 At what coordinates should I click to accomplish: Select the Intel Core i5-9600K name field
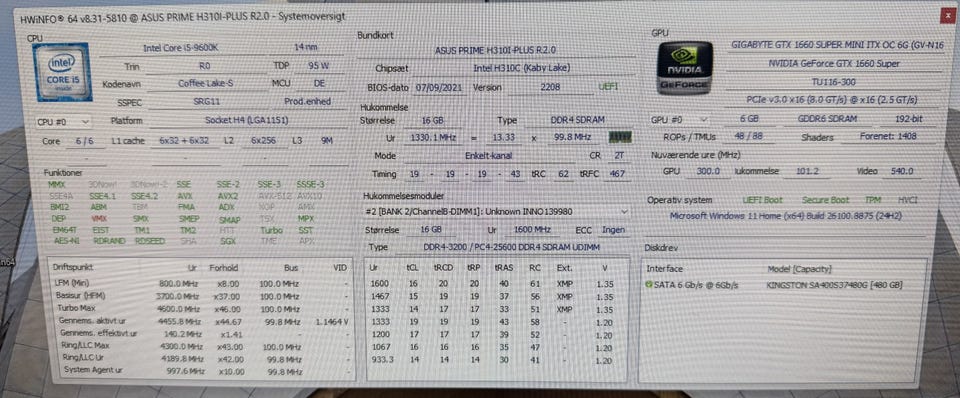pos(181,48)
